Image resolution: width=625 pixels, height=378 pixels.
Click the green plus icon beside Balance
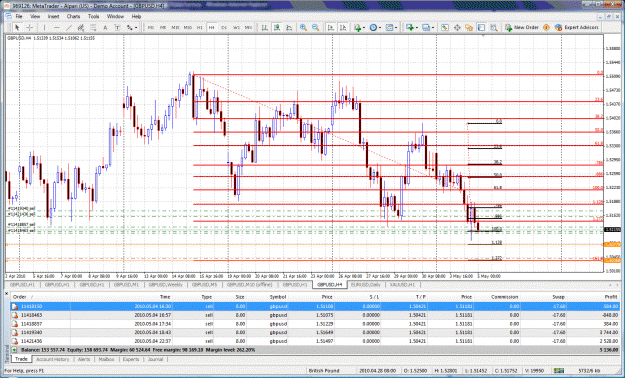pos(14,350)
